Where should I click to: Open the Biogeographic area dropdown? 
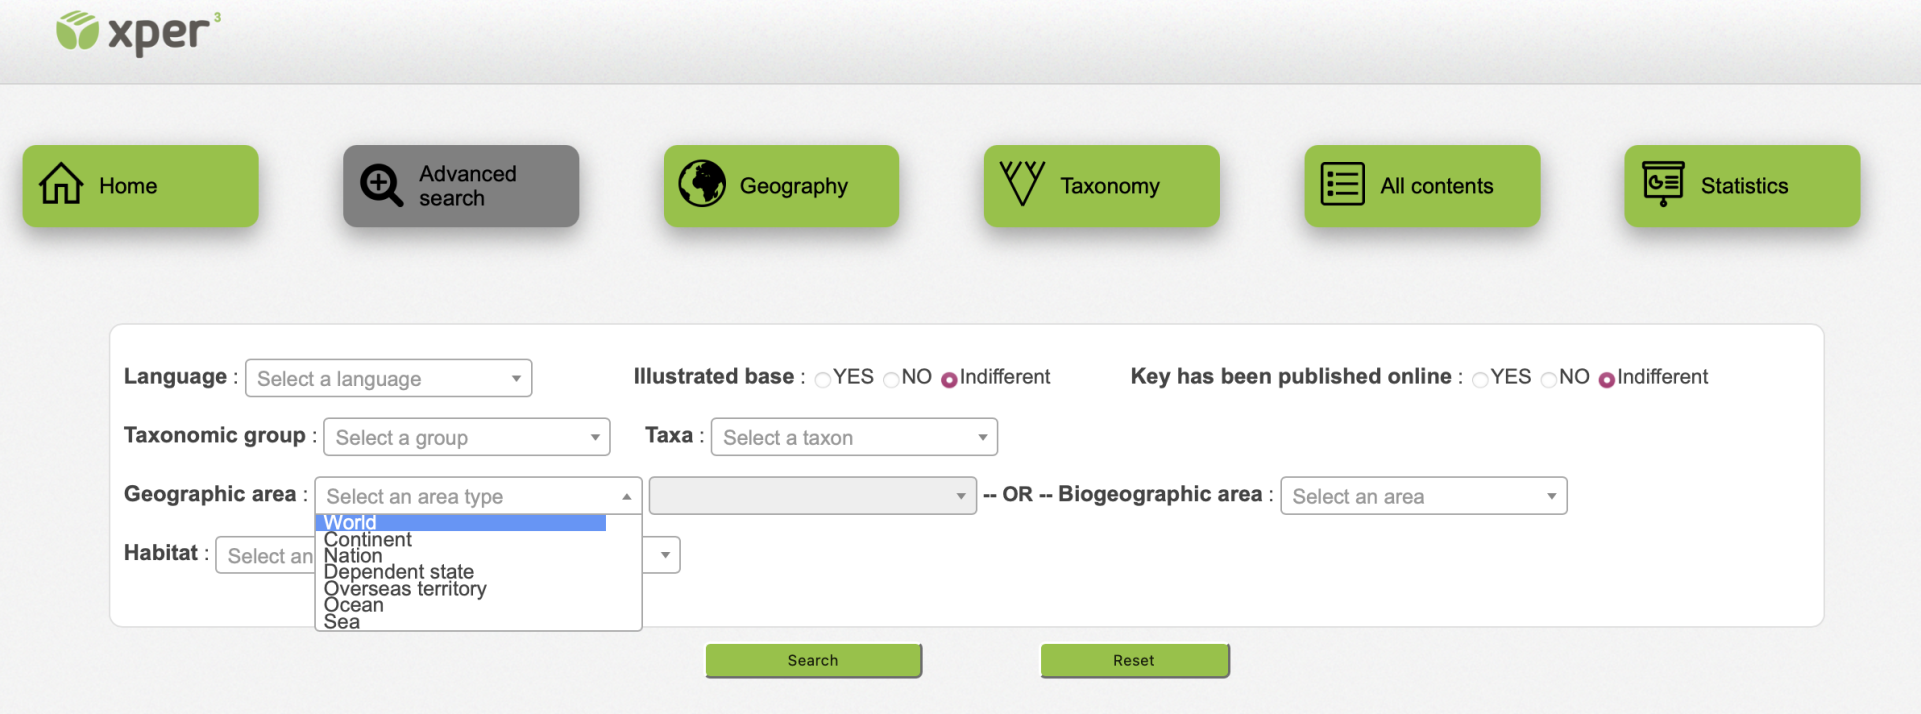pos(1423,496)
